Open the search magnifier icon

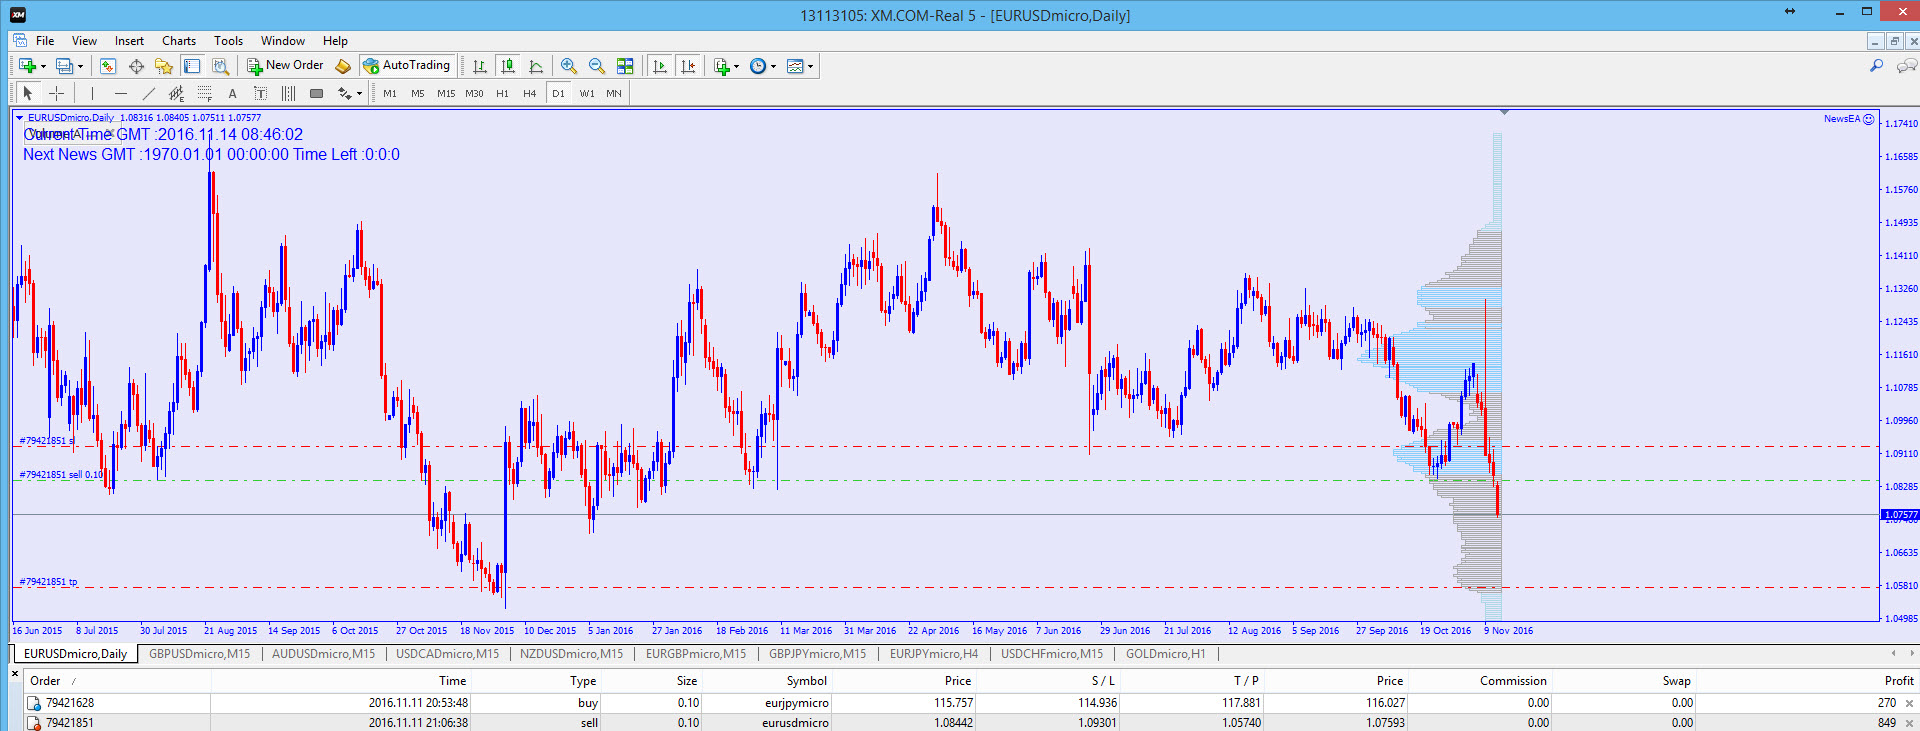click(x=1877, y=66)
